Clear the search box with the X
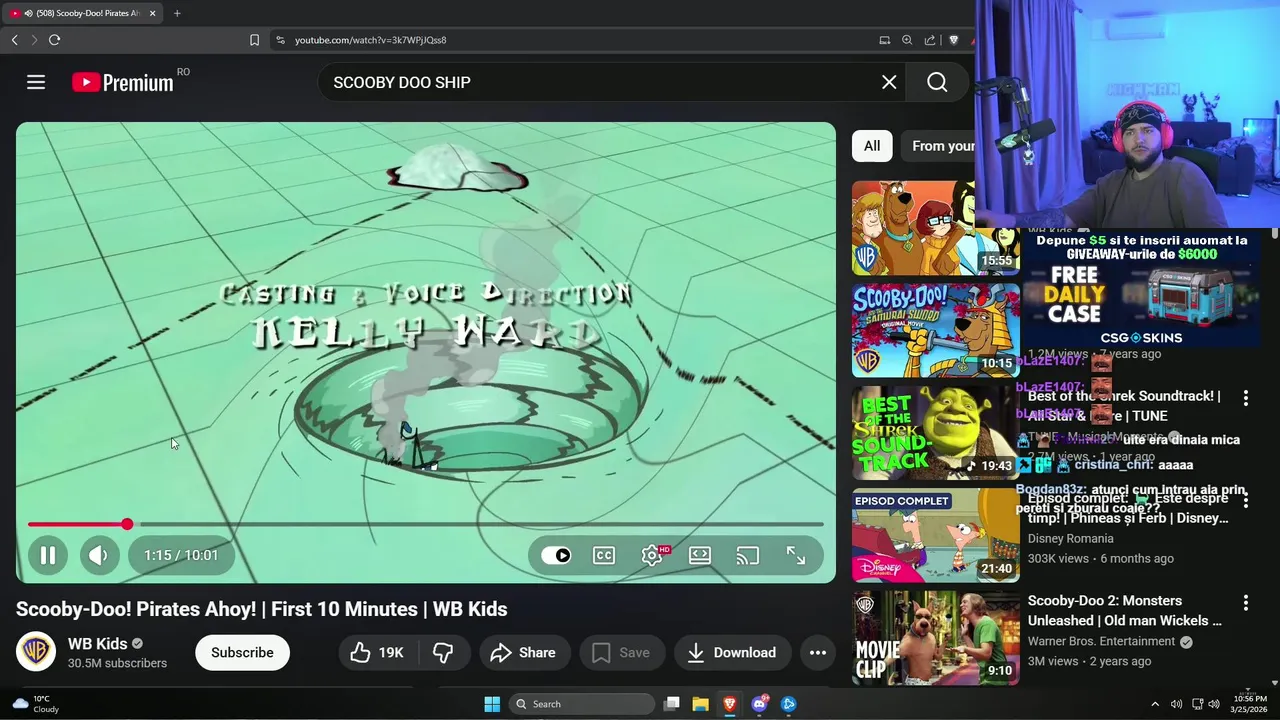 point(889,82)
